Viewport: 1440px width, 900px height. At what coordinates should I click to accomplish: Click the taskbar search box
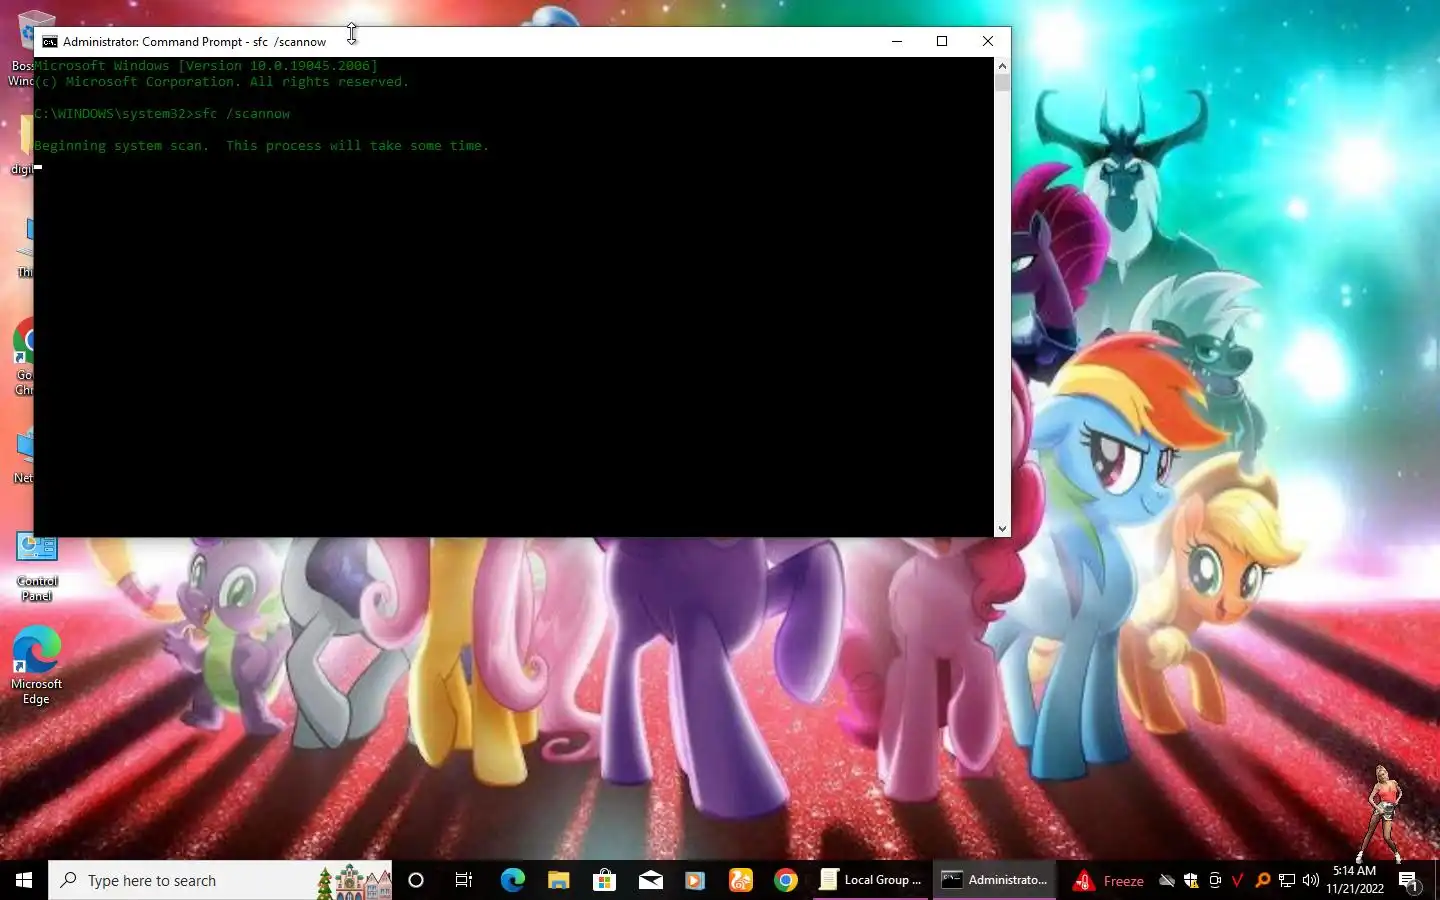(220, 880)
